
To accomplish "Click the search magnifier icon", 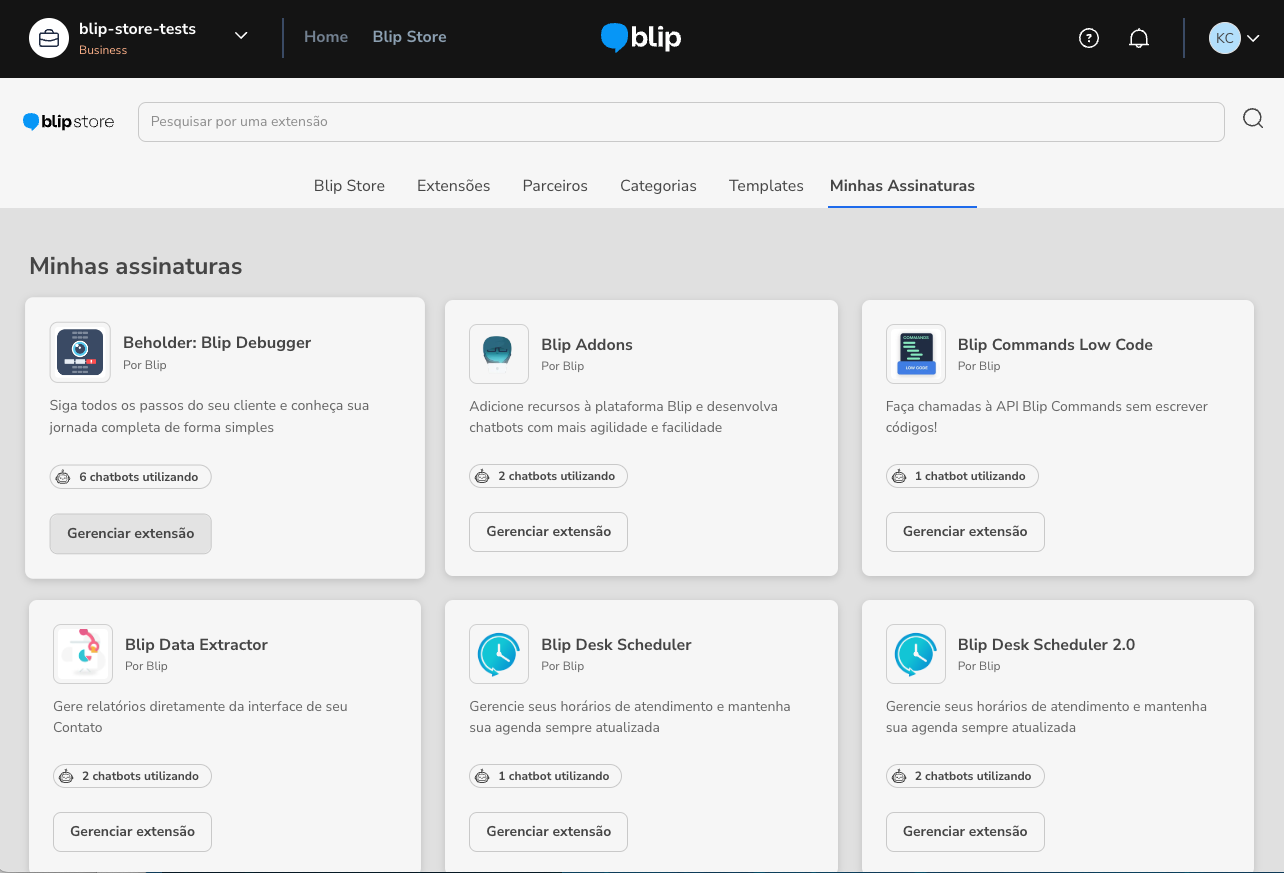I will (1253, 119).
